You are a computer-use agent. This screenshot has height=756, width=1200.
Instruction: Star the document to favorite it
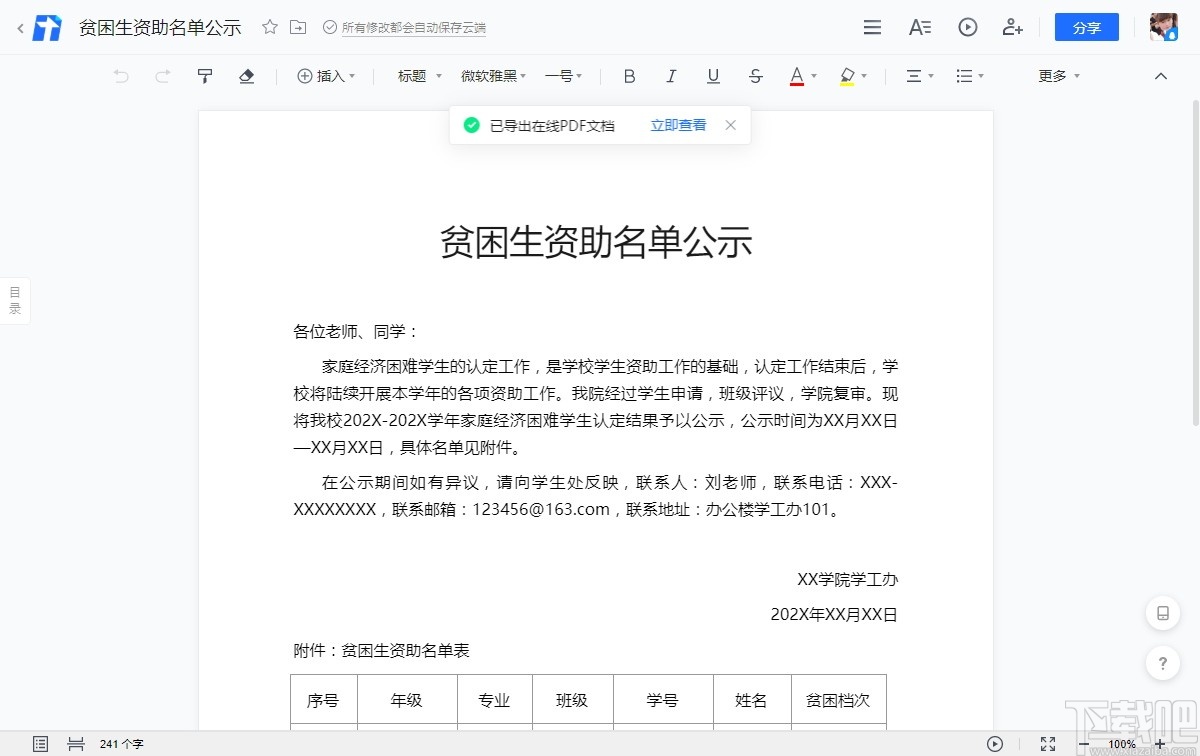269,27
